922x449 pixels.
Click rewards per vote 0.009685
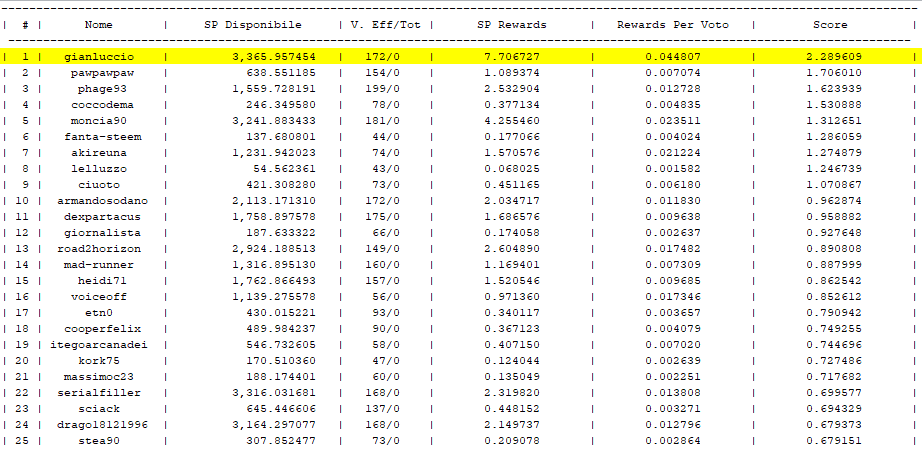[x=673, y=280]
